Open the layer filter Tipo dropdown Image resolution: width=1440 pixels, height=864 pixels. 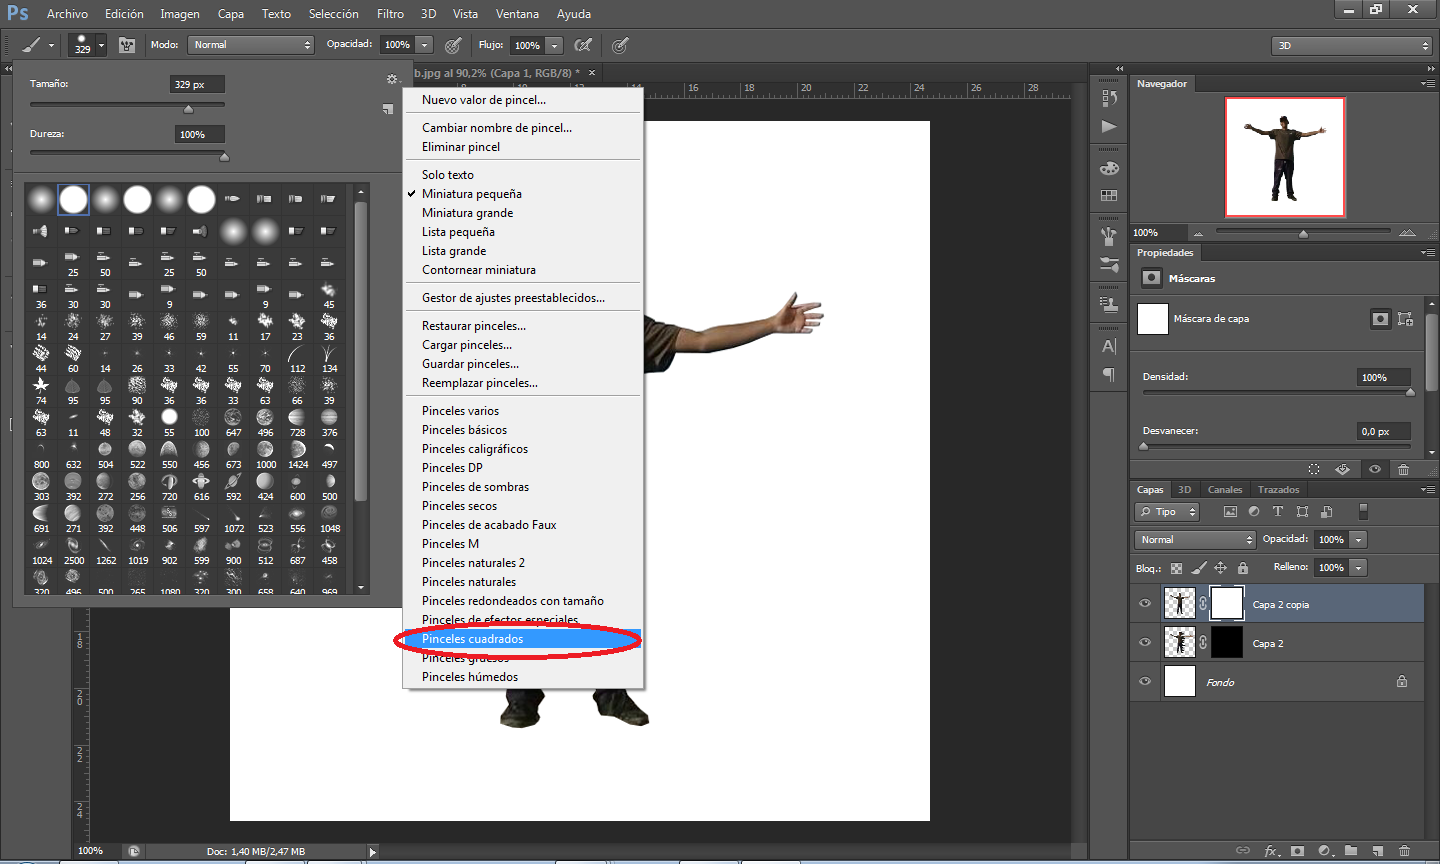pyautogui.click(x=1167, y=512)
